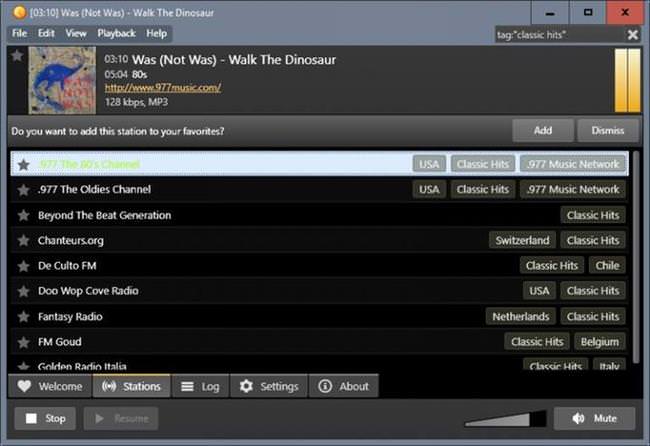
Task: Adjust the volume slider
Action: click(505, 419)
